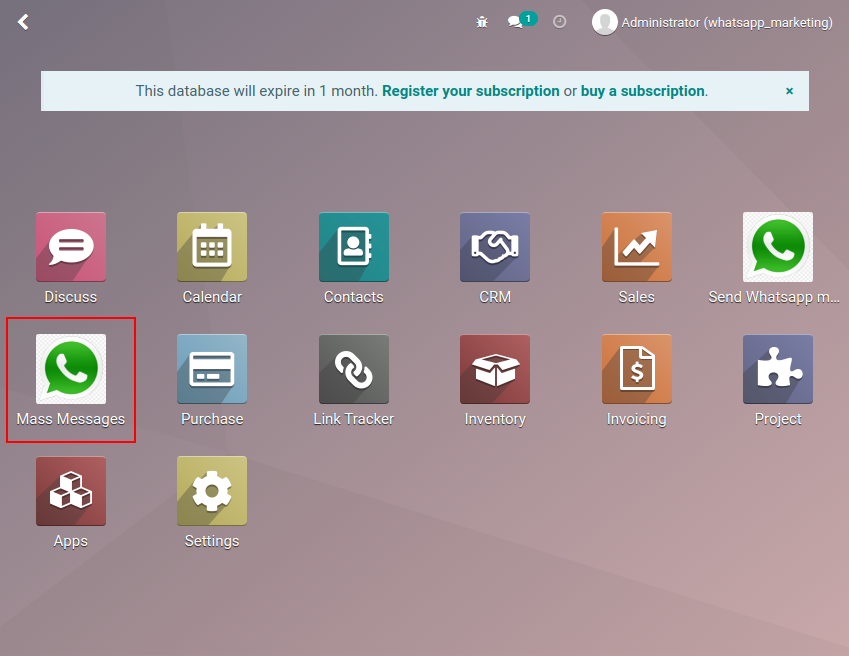The width and height of the screenshot is (849, 656).
Task: Open the Contacts app
Action: pyautogui.click(x=354, y=247)
